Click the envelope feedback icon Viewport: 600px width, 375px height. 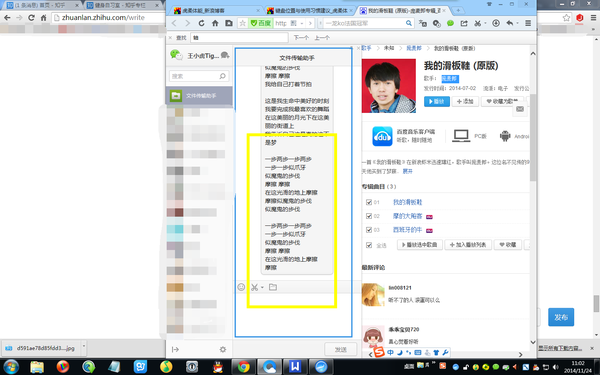coord(520,109)
